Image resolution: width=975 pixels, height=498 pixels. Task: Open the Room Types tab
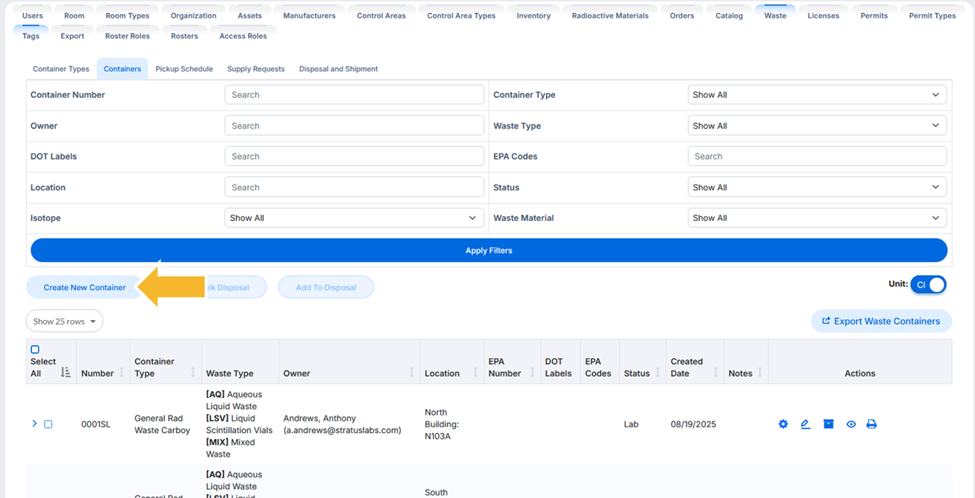127,16
